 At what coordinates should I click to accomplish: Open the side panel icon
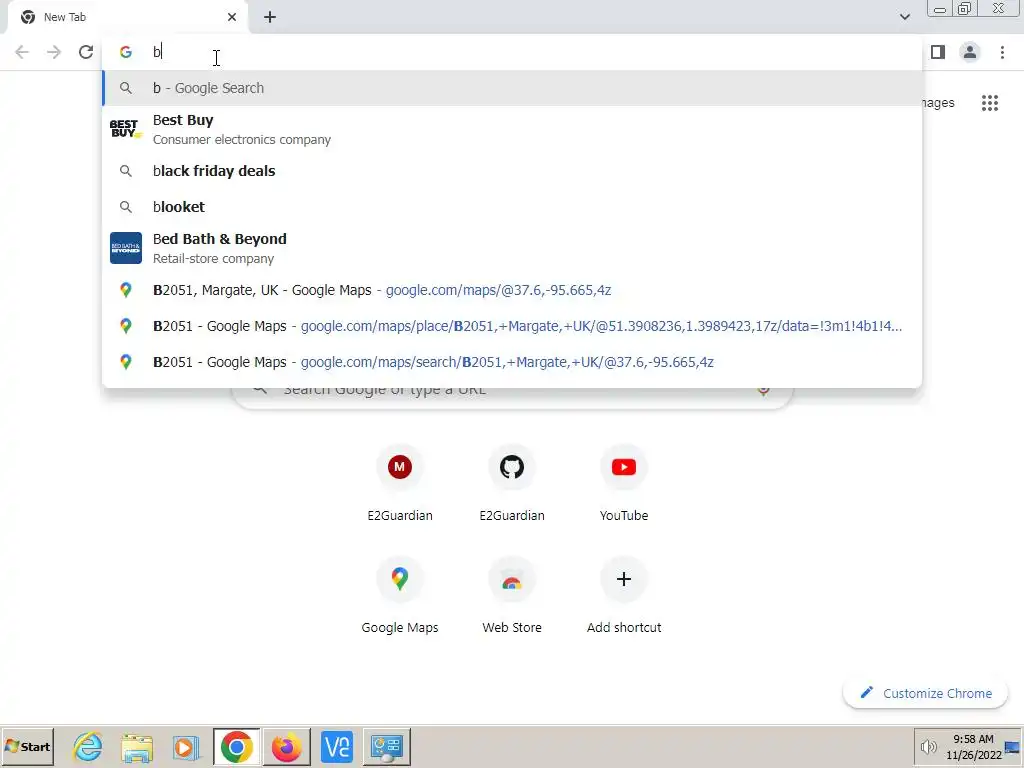tap(938, 52)
